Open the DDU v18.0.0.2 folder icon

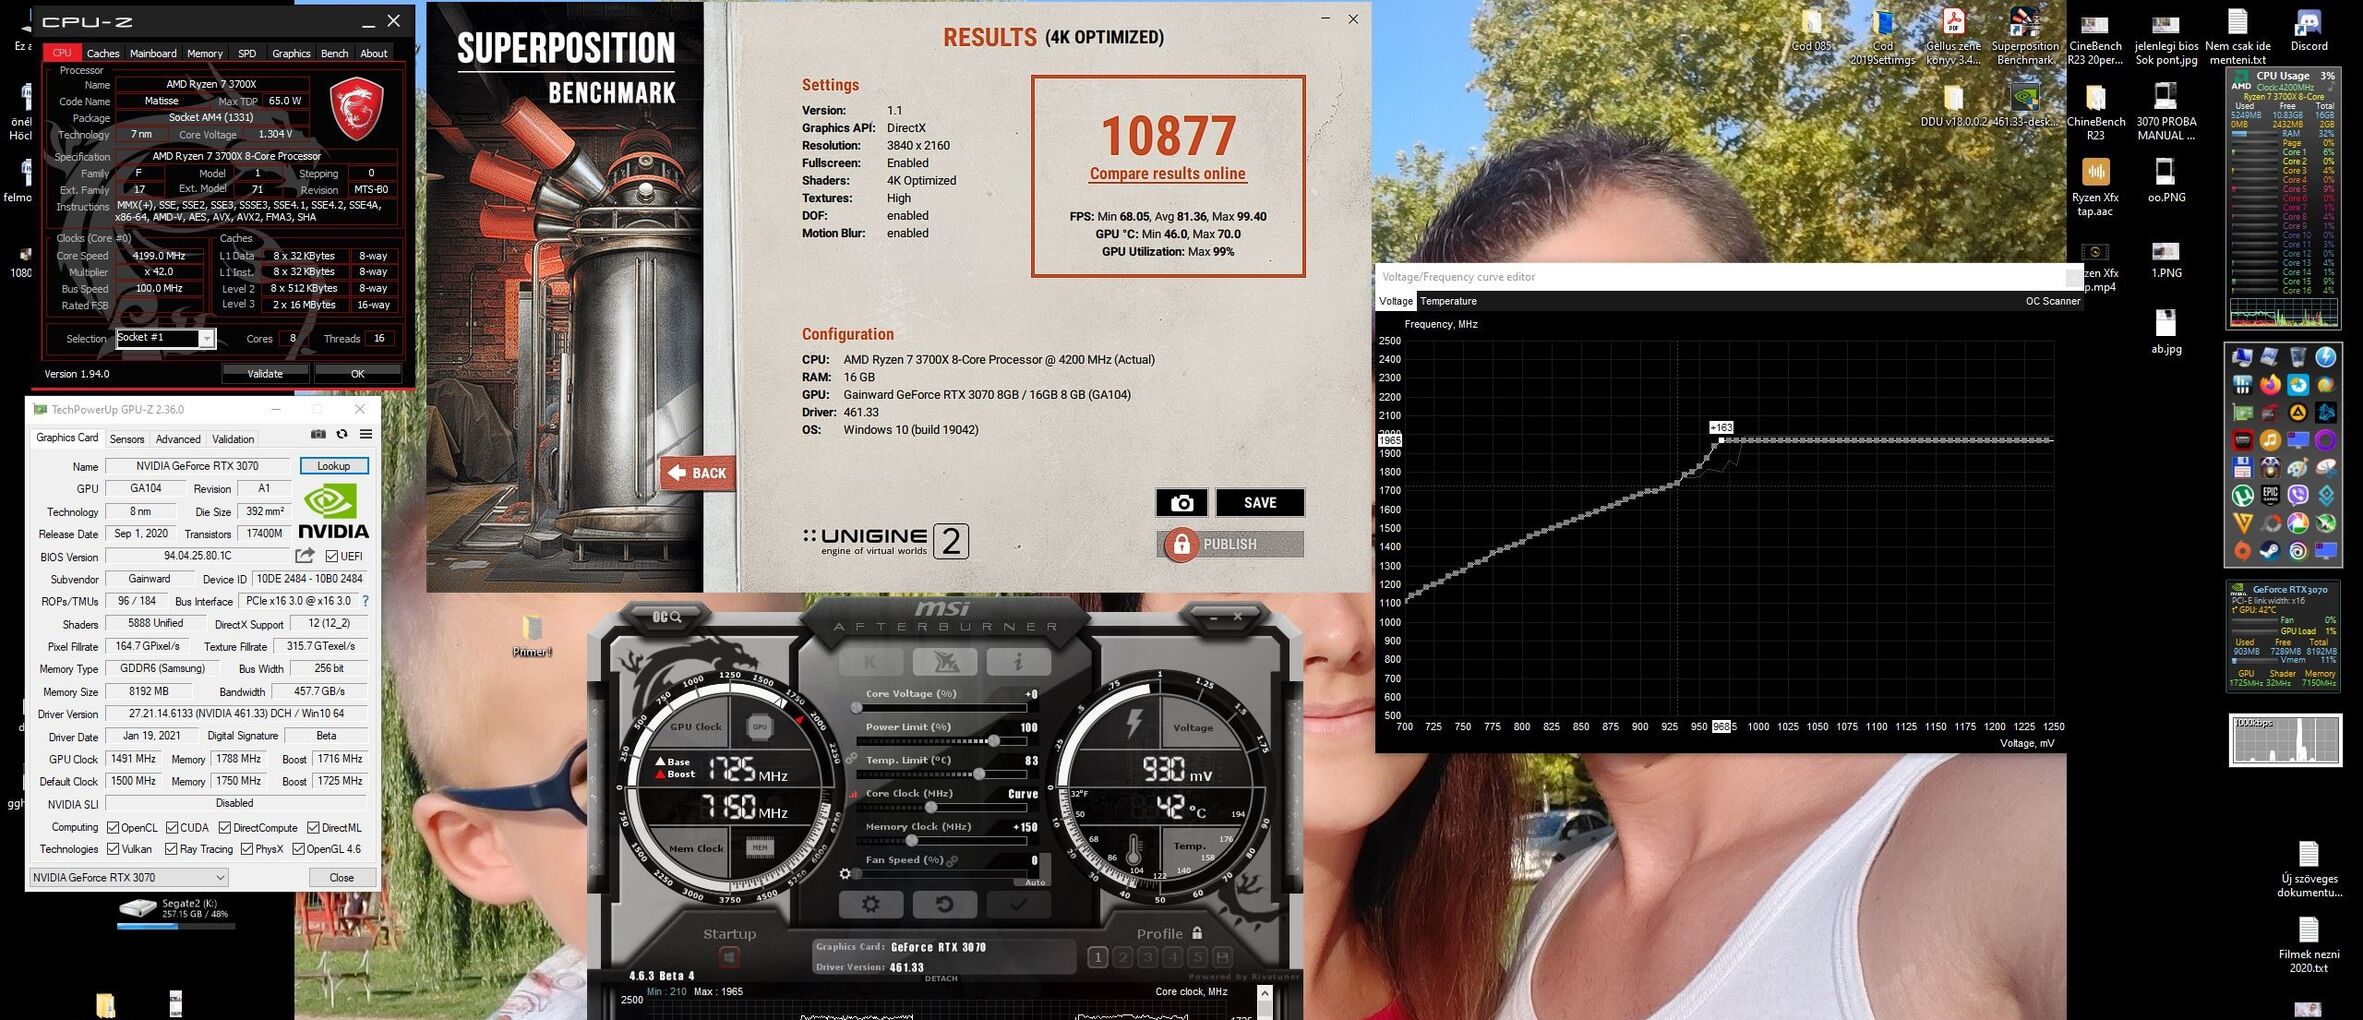point(1953,106)
